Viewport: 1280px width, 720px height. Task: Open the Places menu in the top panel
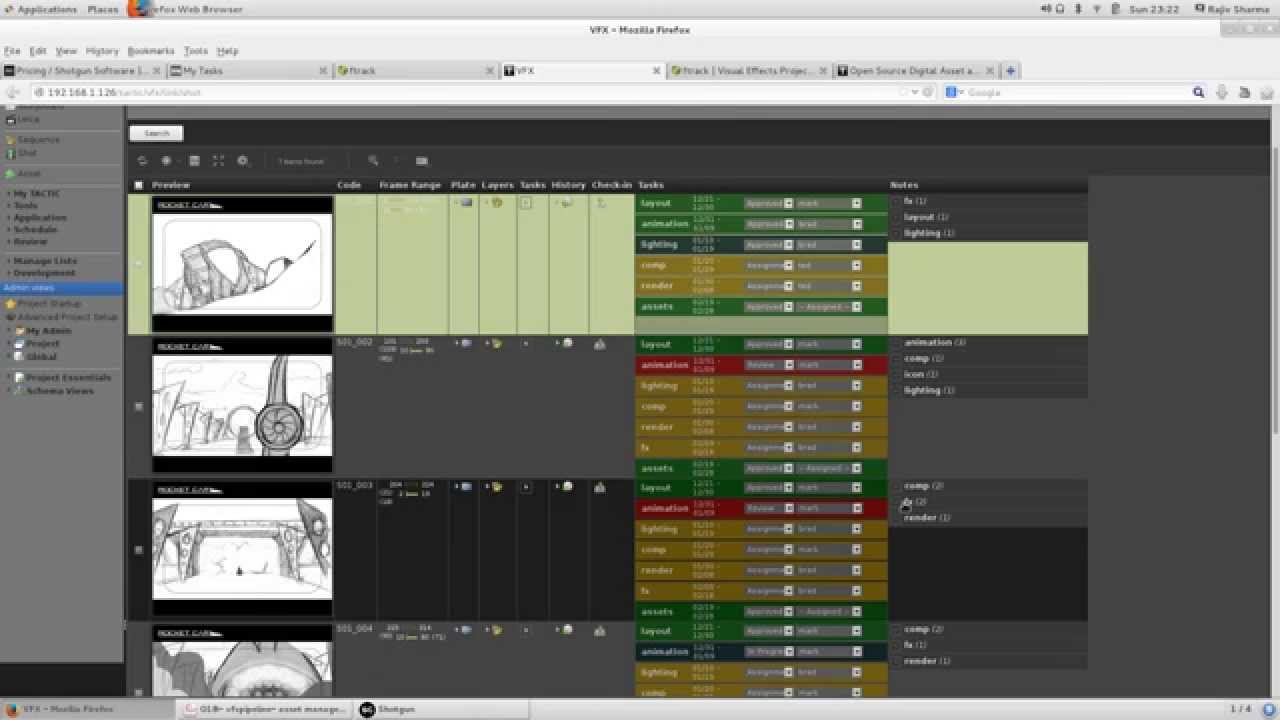pyautogui.click(x=103, y=9)
